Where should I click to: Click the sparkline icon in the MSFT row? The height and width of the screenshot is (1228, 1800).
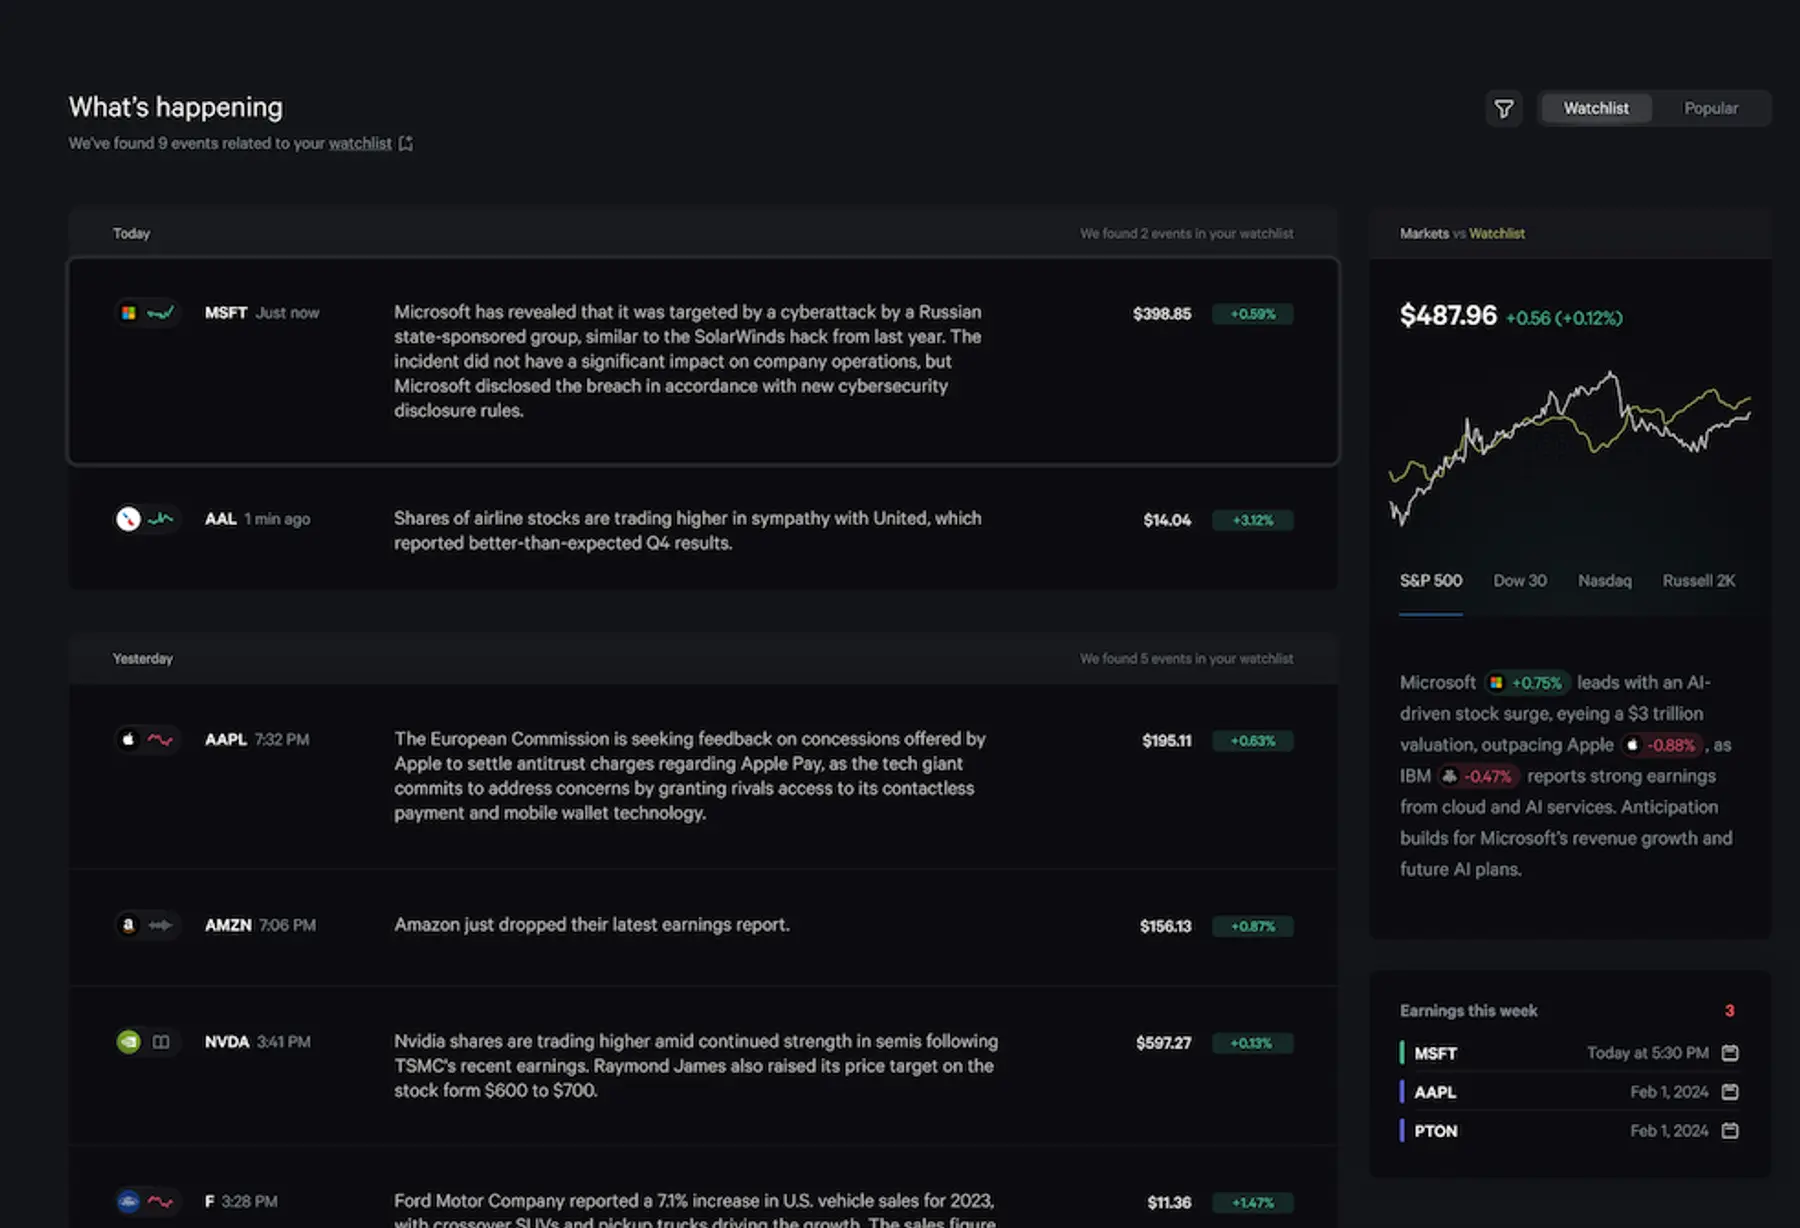coord(160,313)
